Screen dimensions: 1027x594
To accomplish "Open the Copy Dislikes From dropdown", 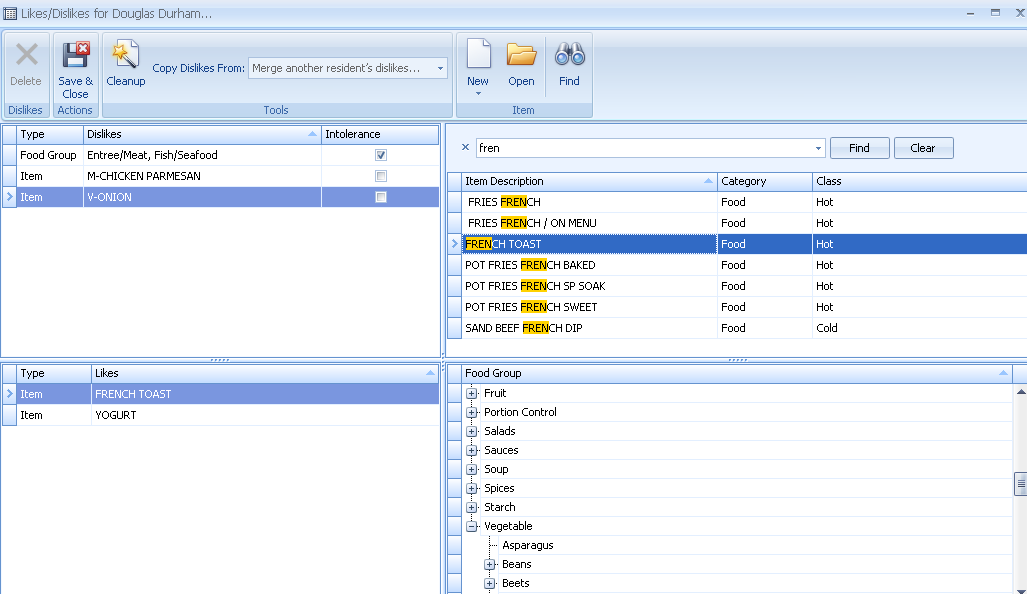I will (440, 68).
